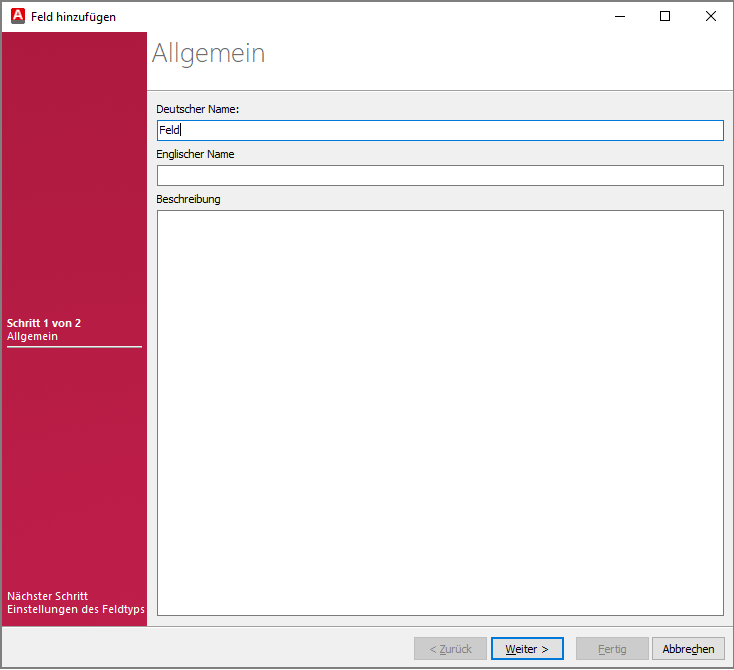The width and height of the screenshot is (734, 670).
Task: Maximize the Feld hinzufügen dialog
Action: [x=665, y=16]
